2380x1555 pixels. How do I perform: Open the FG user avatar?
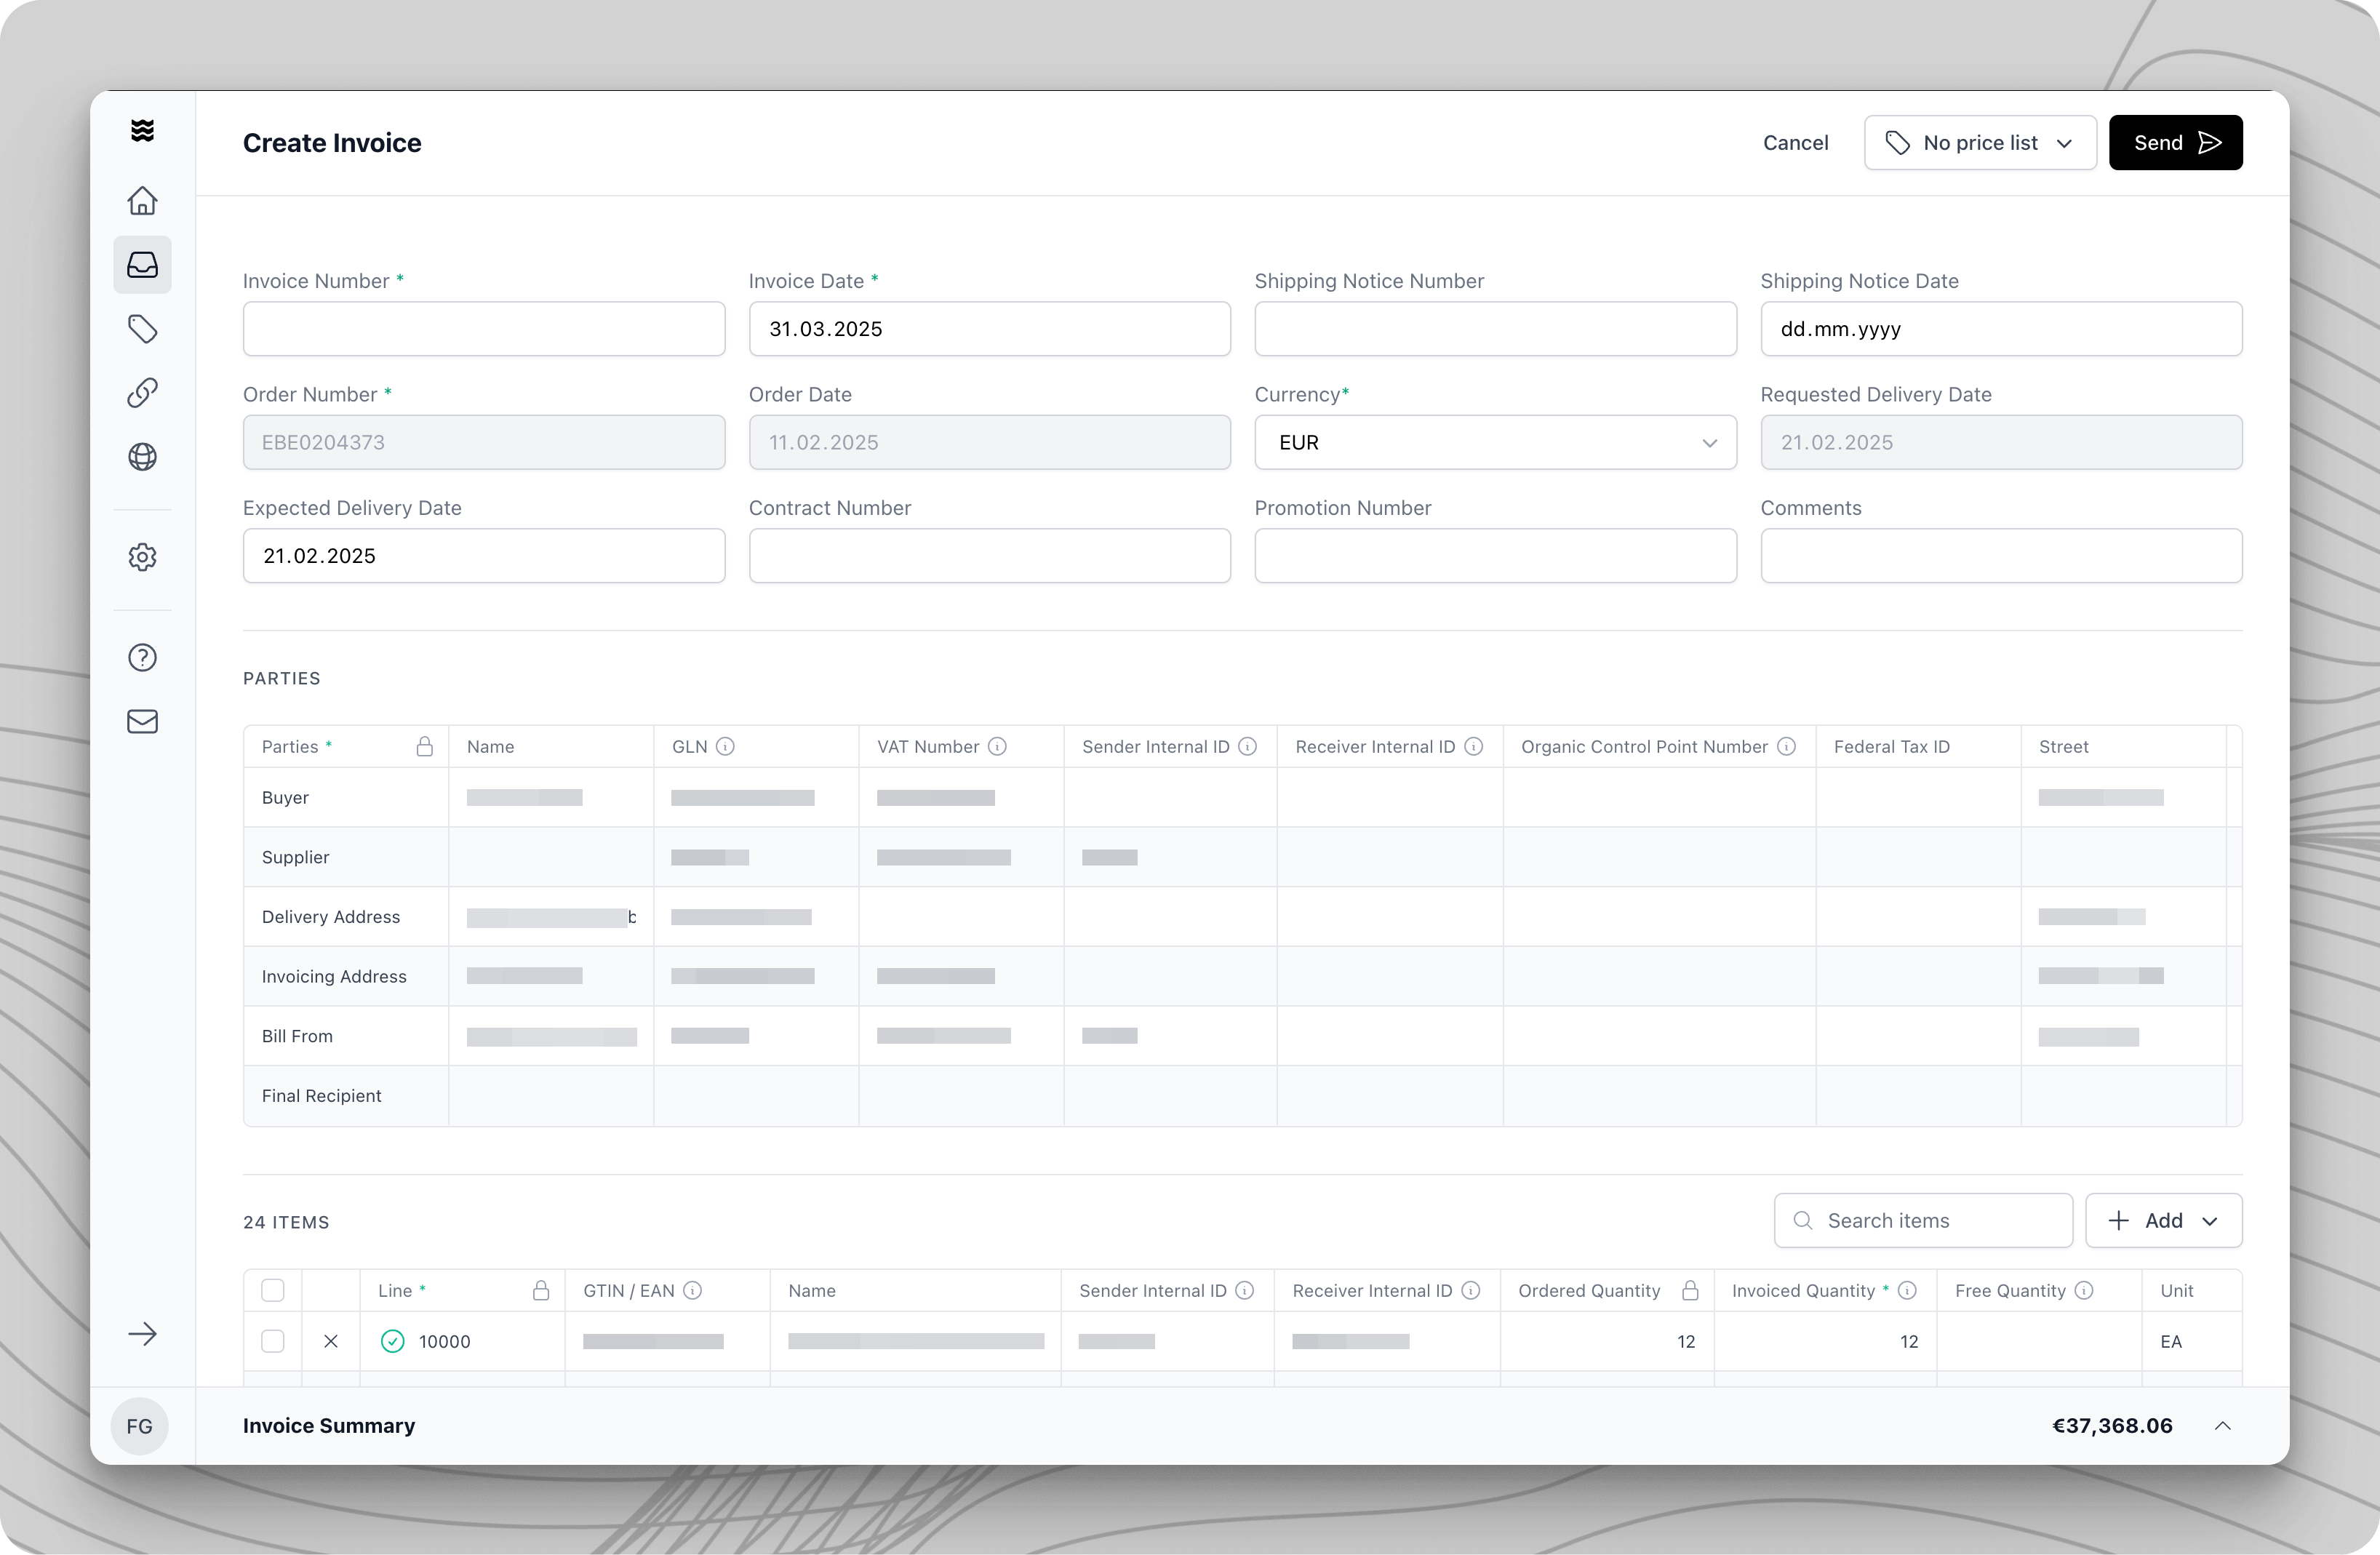click(140, 1426)
